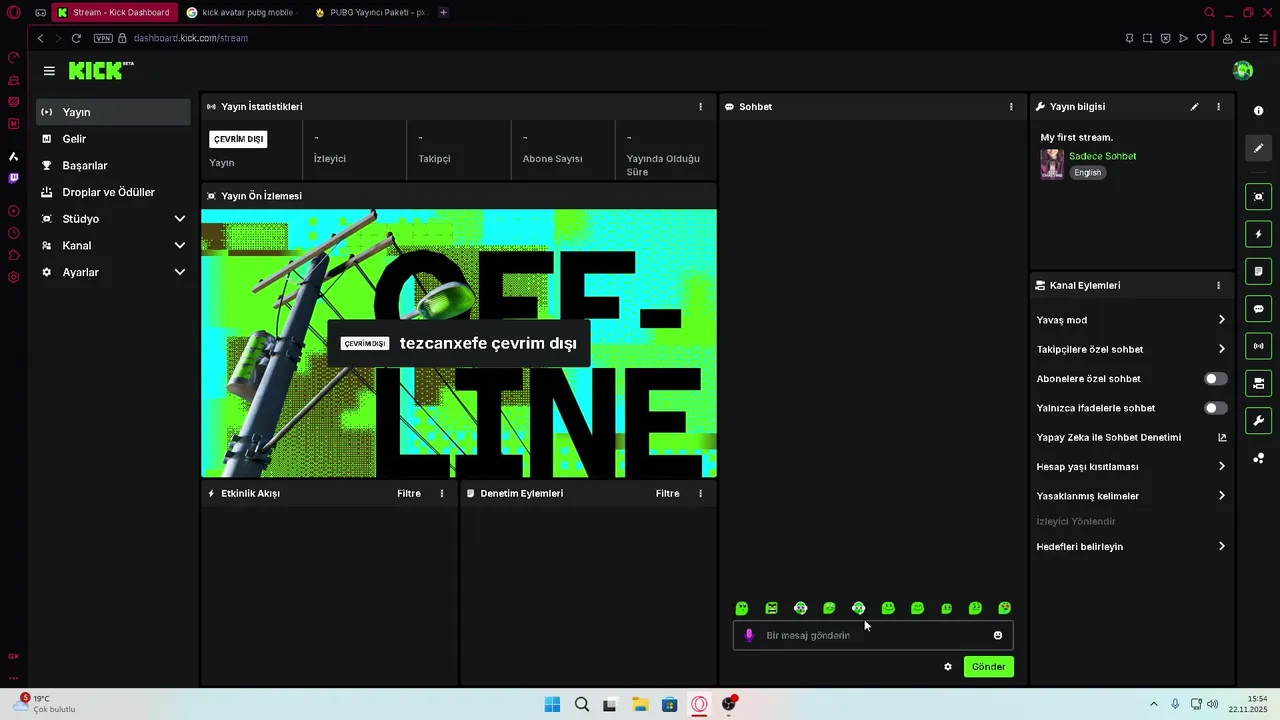Open Etkinlik Akışı panel options menu
Image resolution: width=1280 pixels, height=720 pixels.
(442, 493)
